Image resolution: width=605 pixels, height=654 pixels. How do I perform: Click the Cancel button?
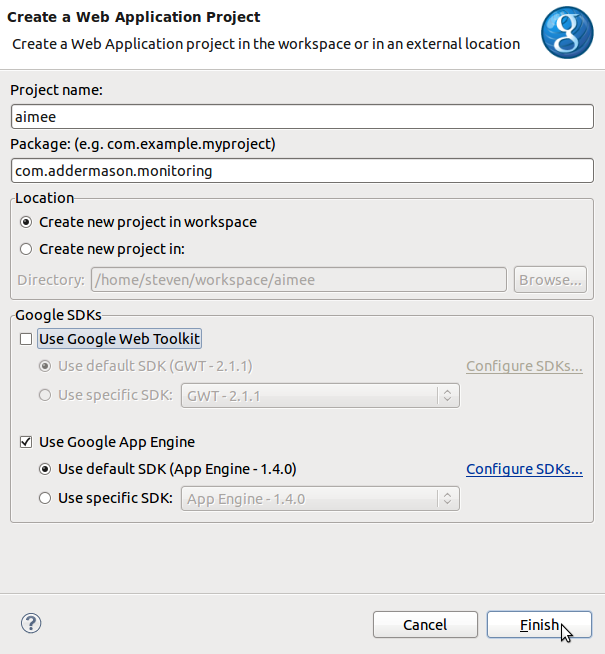pos(425,625)
